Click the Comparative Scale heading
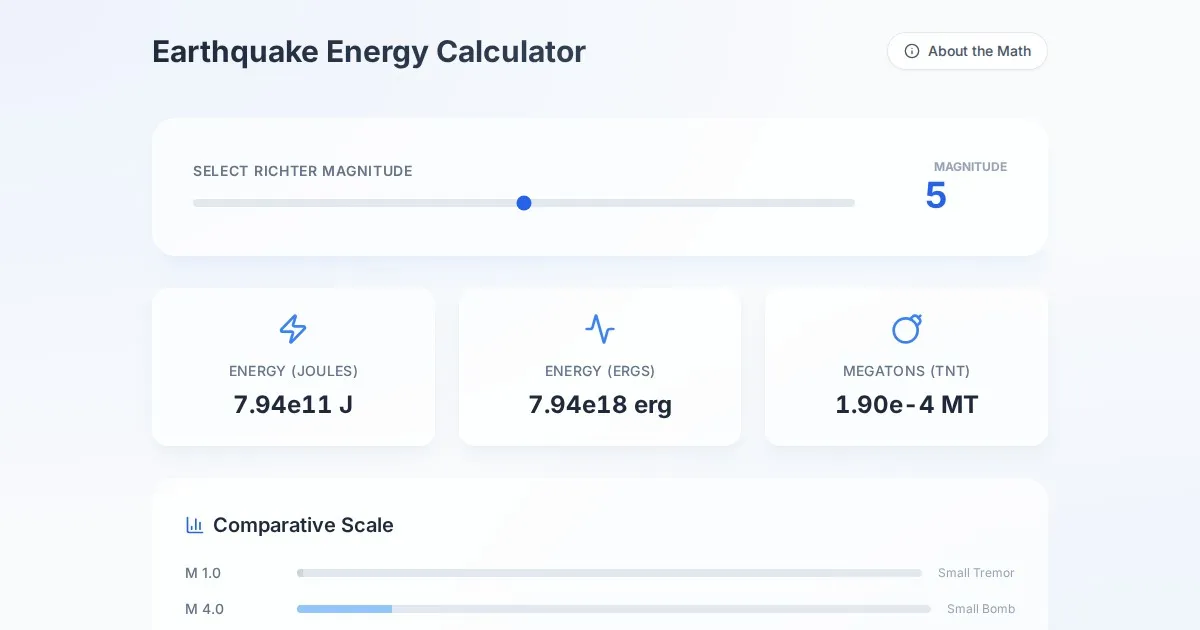 (303, 525)
